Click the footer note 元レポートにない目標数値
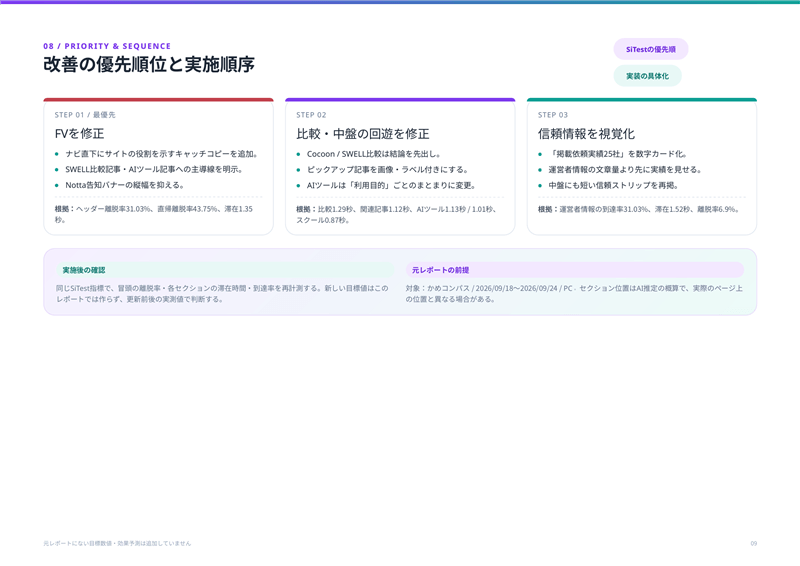This screenshot has height=566, width=800. click(x=117, y=544)
